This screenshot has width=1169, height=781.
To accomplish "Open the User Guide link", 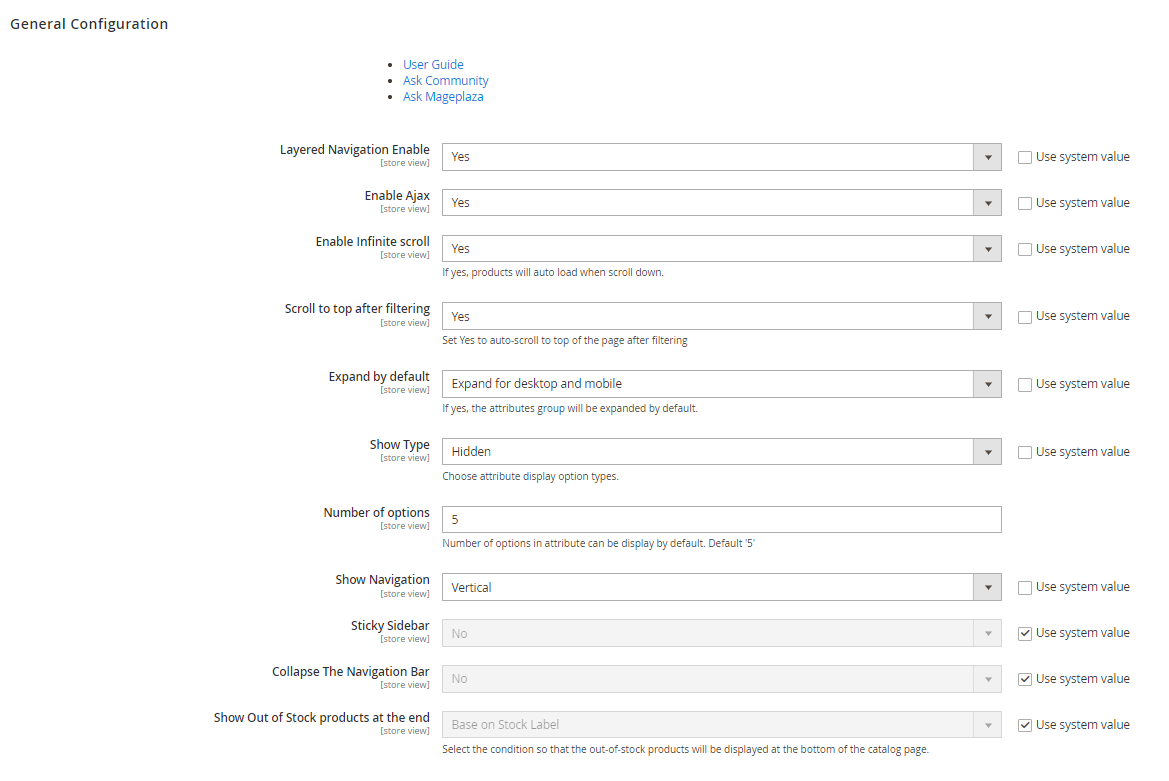I will (433, 64).
